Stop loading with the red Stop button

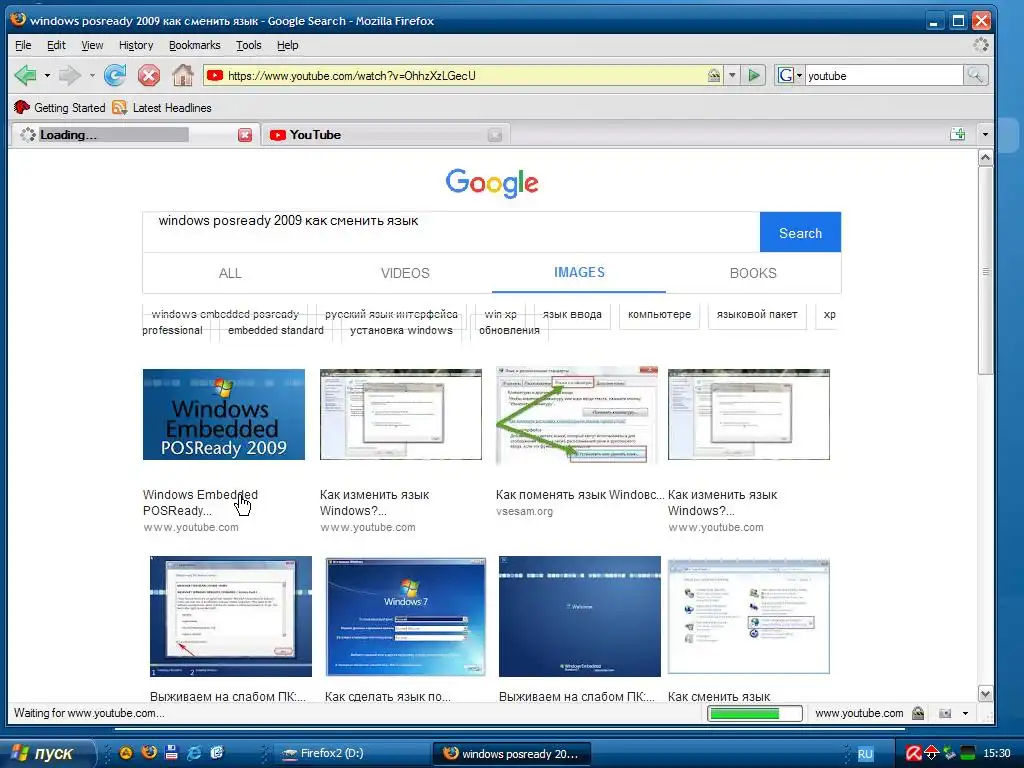149,76
